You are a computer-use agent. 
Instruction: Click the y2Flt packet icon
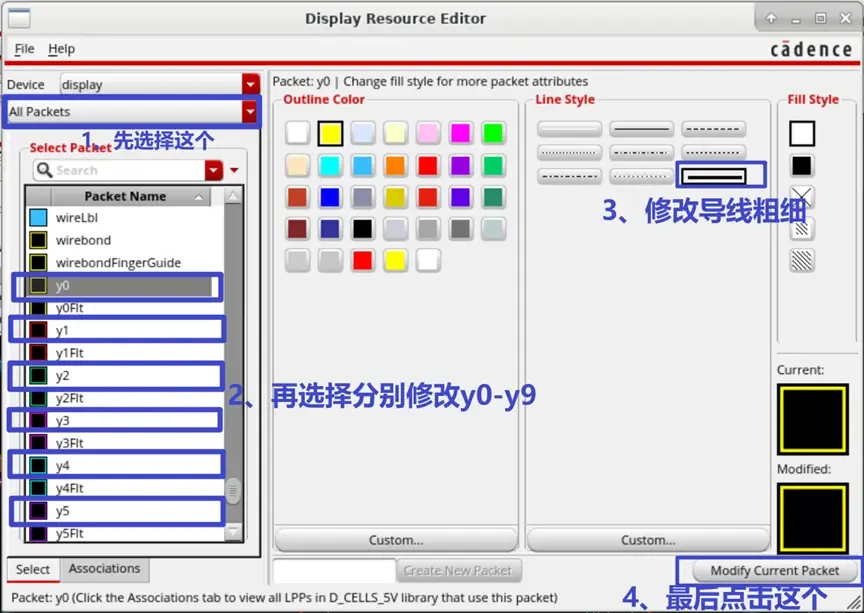(38, 398)
